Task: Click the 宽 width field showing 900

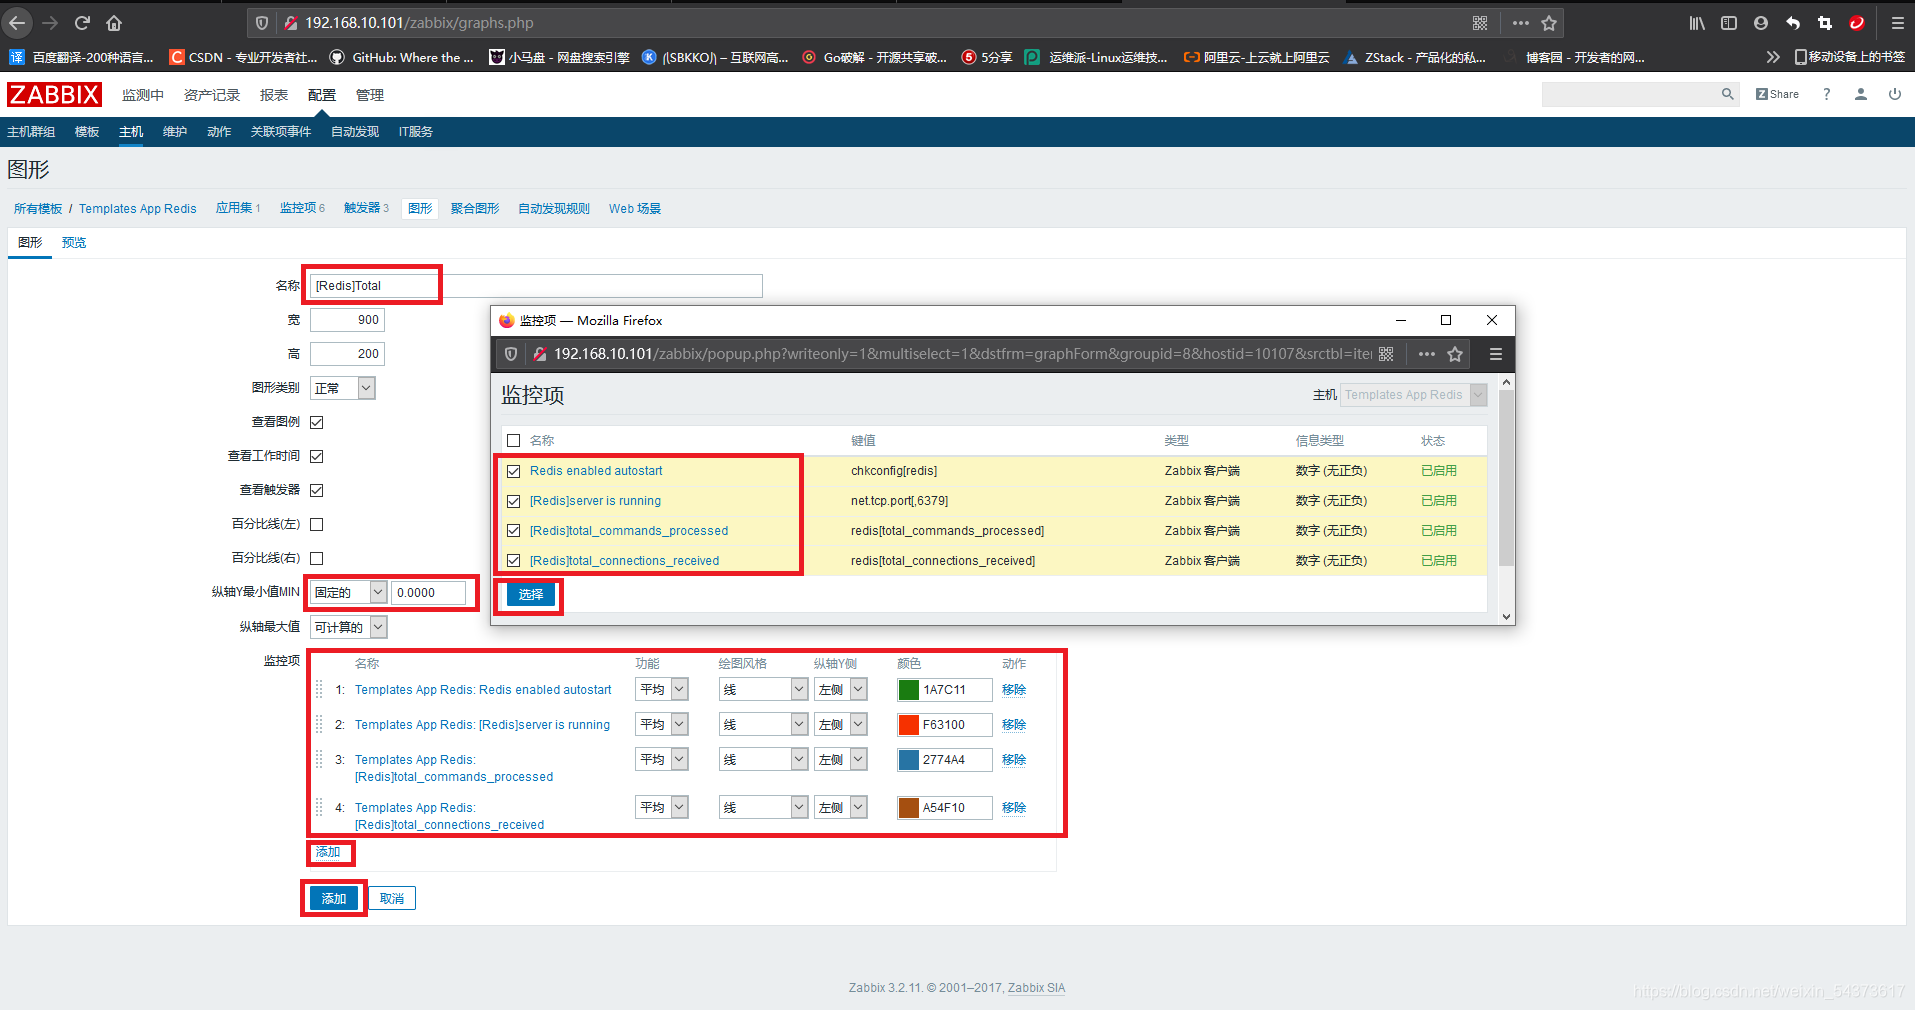Action: point(347,320)
